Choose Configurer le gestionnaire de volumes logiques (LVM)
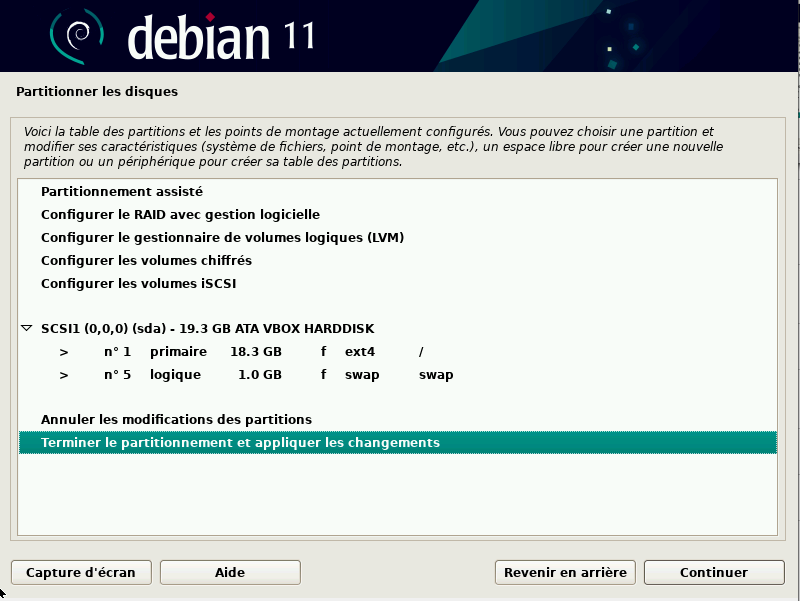 (398, 237)
